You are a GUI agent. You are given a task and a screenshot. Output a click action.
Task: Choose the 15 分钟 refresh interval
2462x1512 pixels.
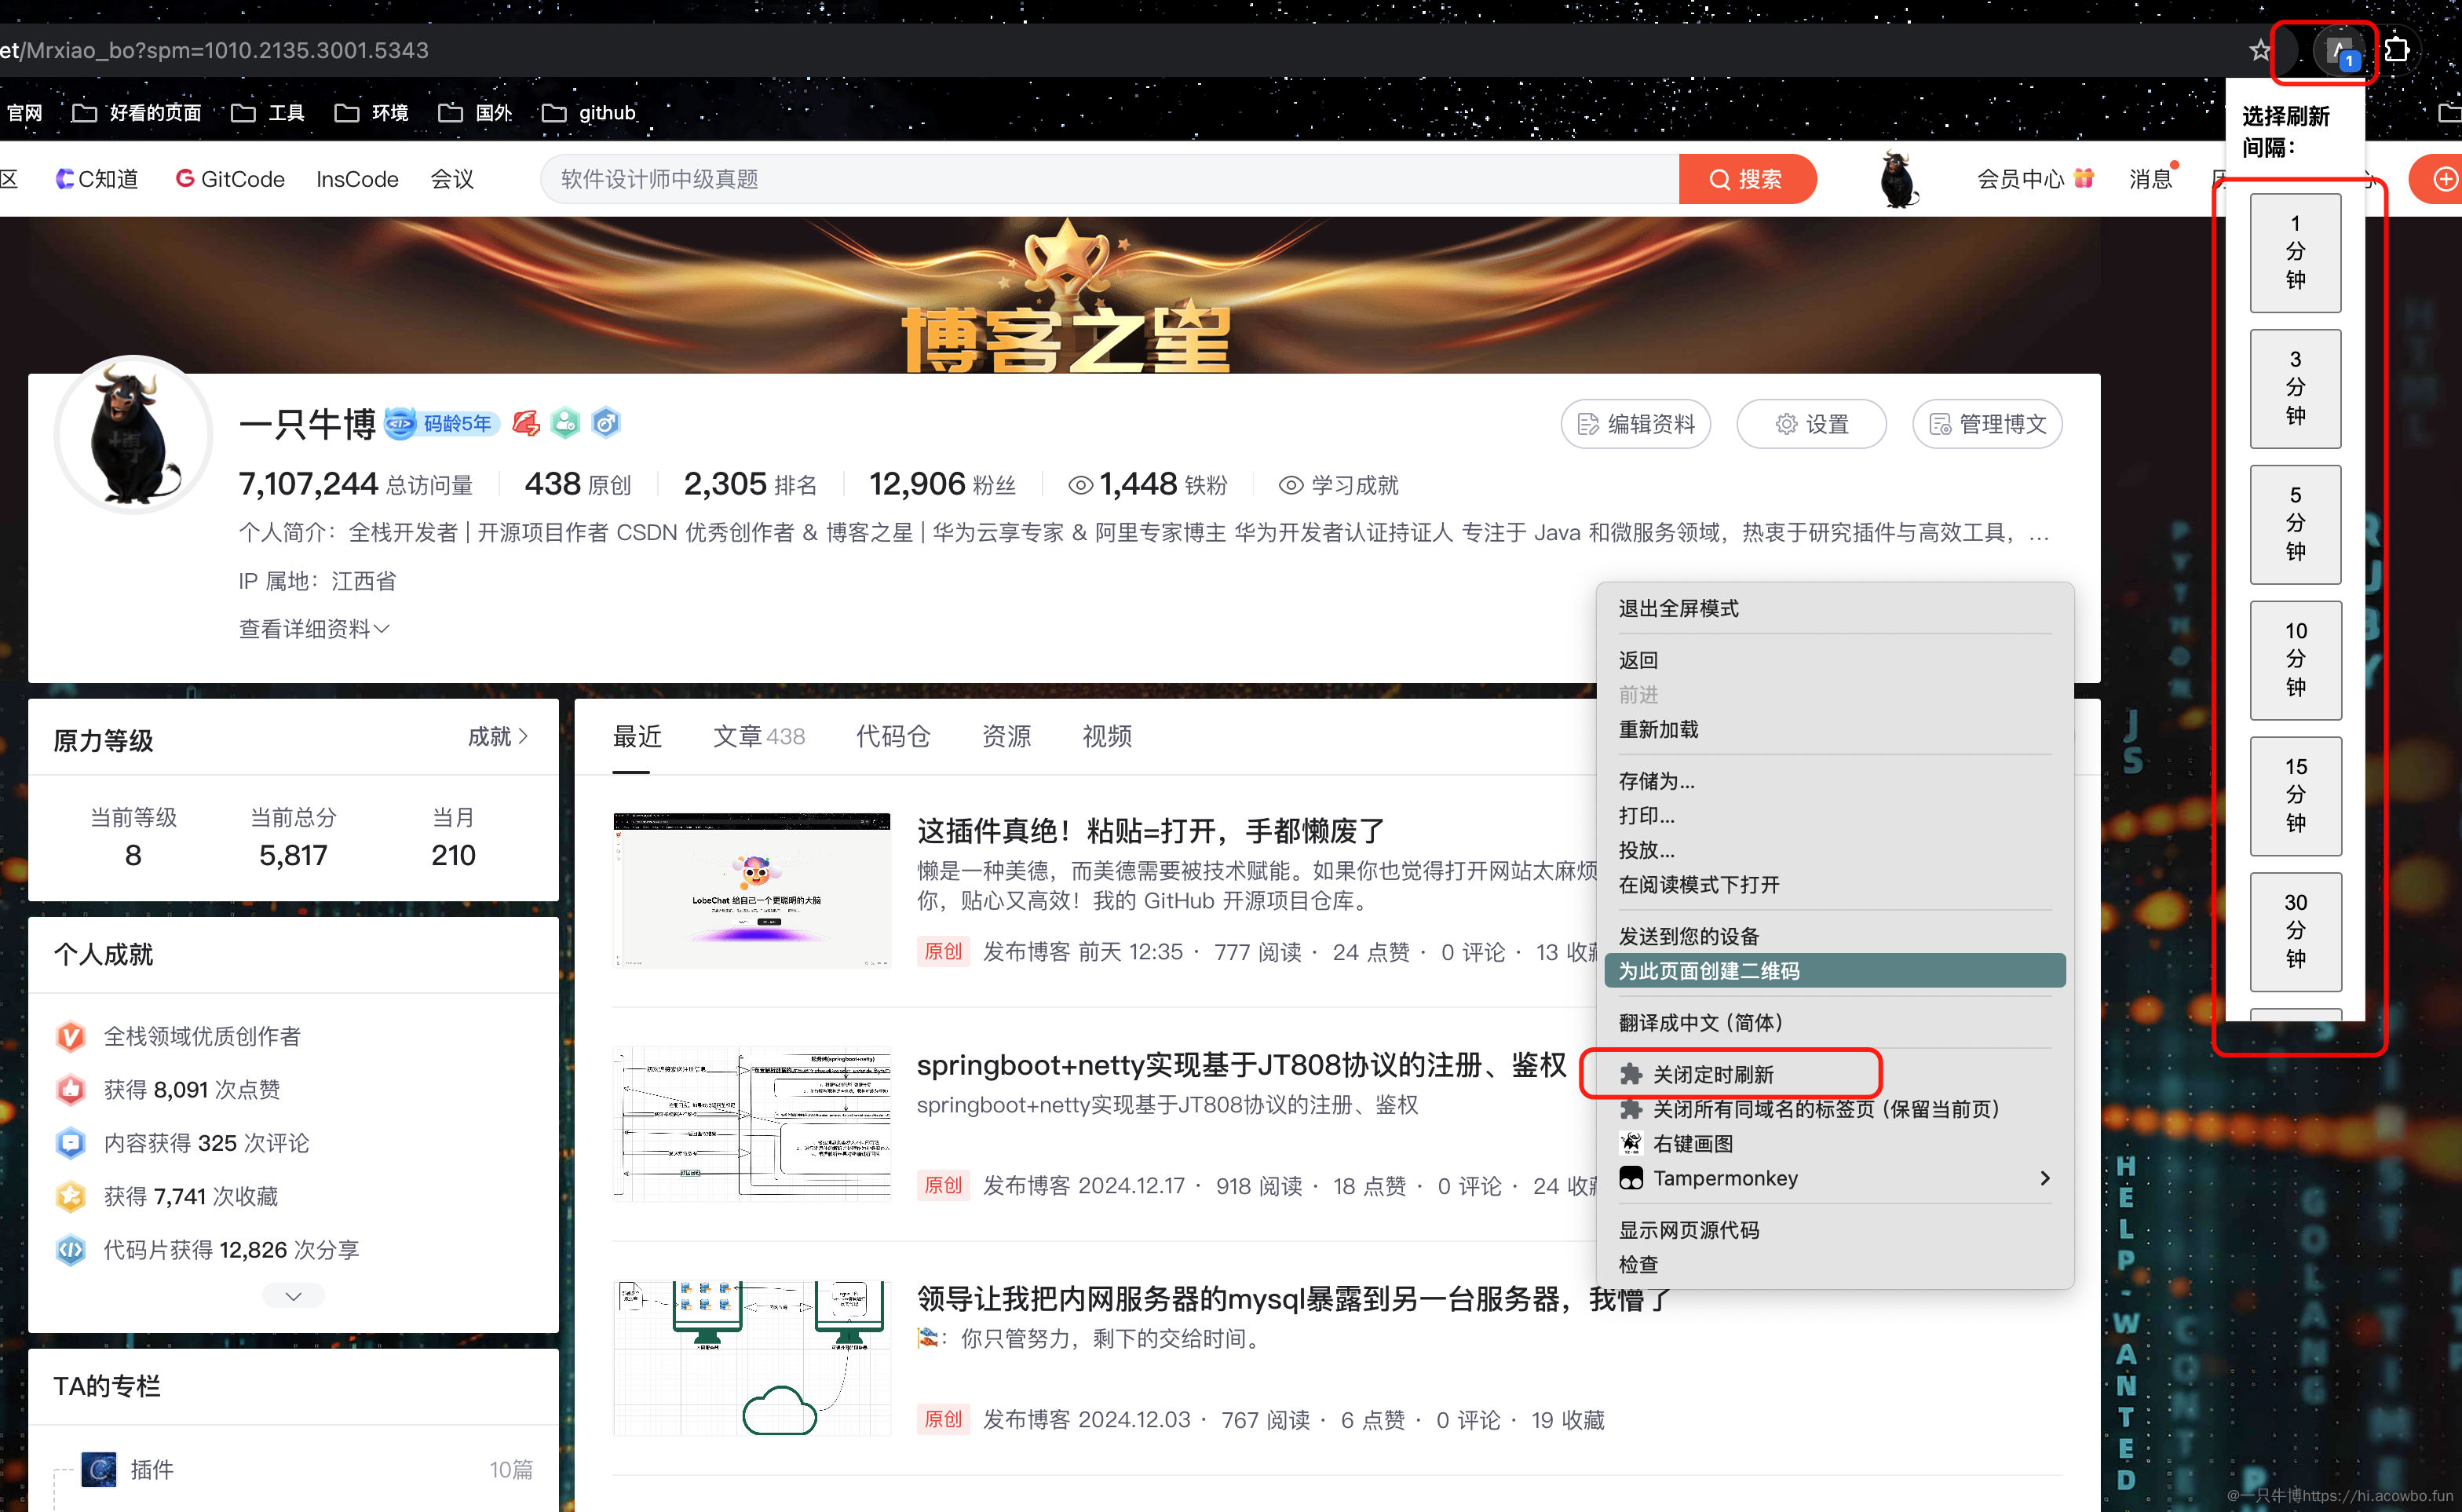(x=2295, y=796)
